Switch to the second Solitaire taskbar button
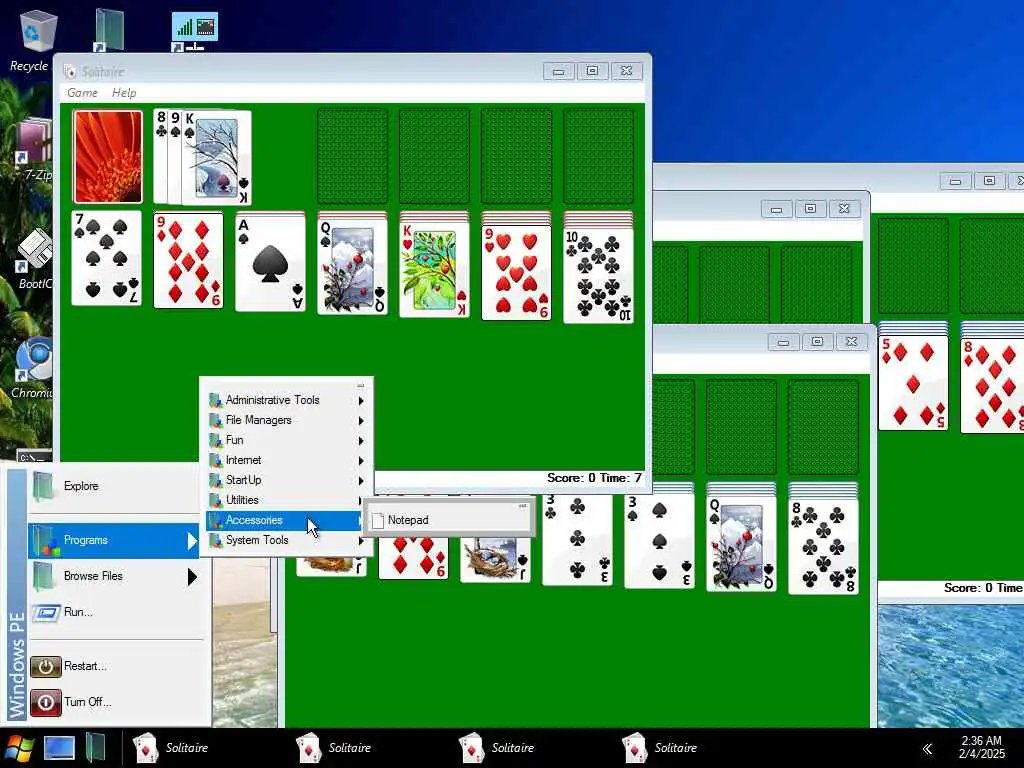Screen dimensions: 1024x768 point(334,748)
